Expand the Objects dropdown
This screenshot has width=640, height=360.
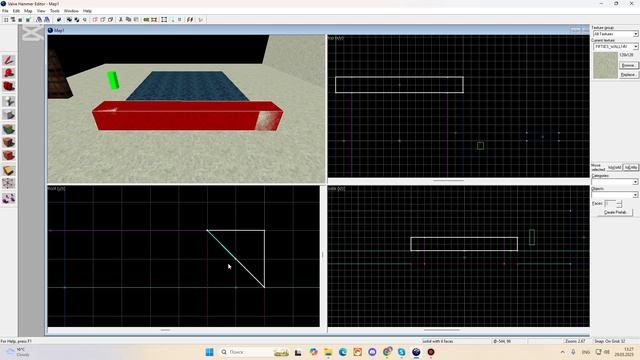click(636, 195)
